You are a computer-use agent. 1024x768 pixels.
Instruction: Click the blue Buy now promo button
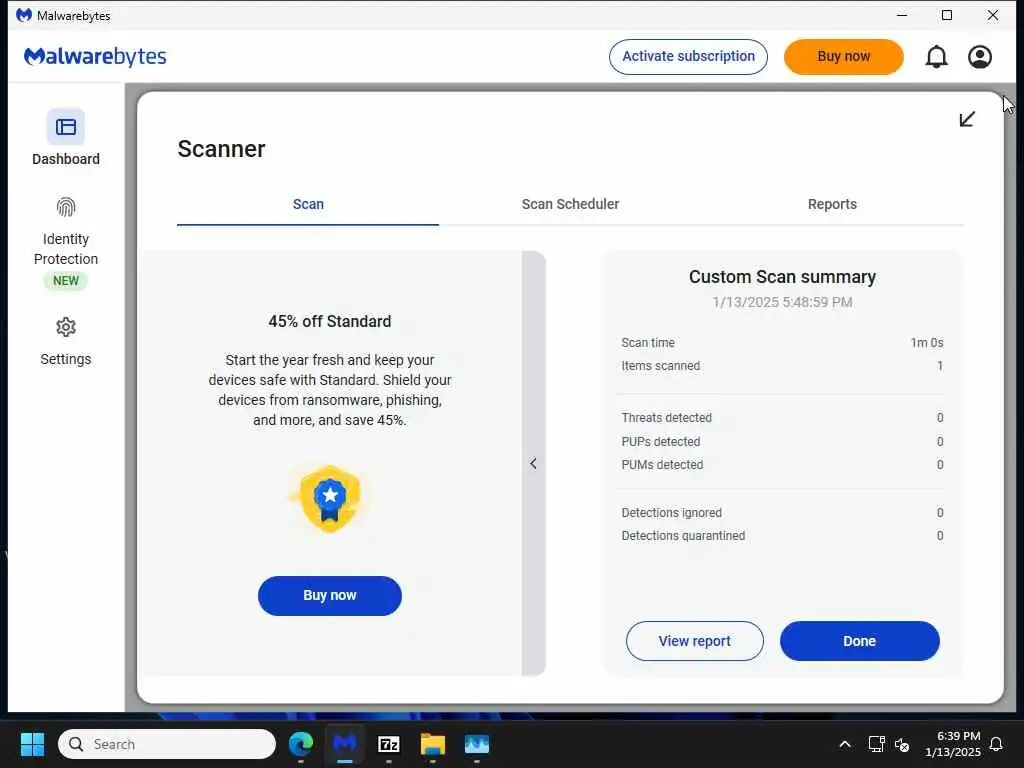(330, 596)
